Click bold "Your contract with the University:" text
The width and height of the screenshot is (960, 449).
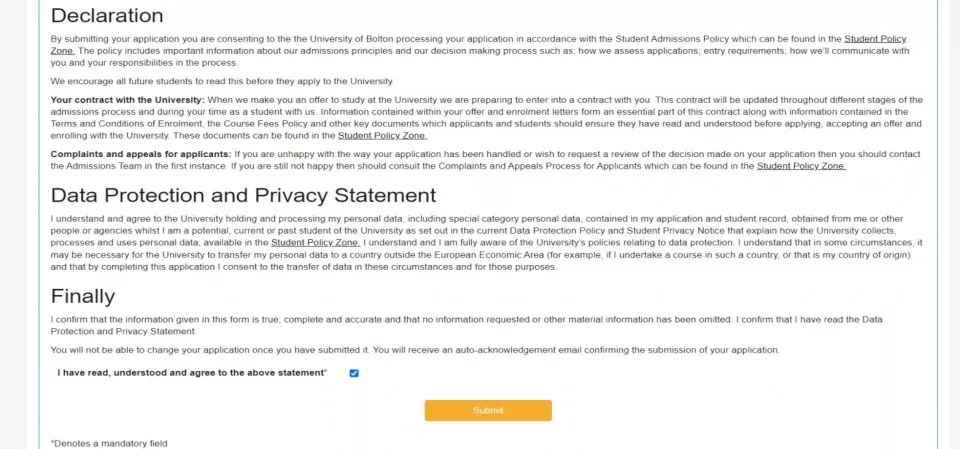127,100
